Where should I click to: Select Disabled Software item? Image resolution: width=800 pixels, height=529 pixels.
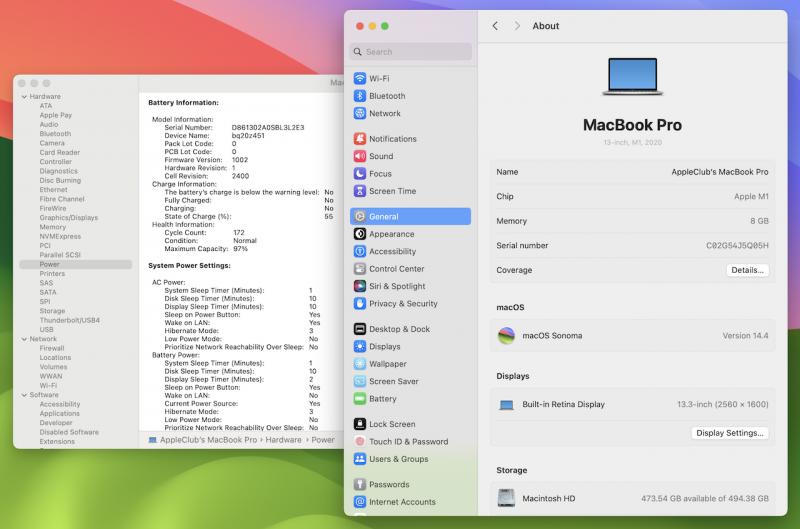(x=69, y=432)
